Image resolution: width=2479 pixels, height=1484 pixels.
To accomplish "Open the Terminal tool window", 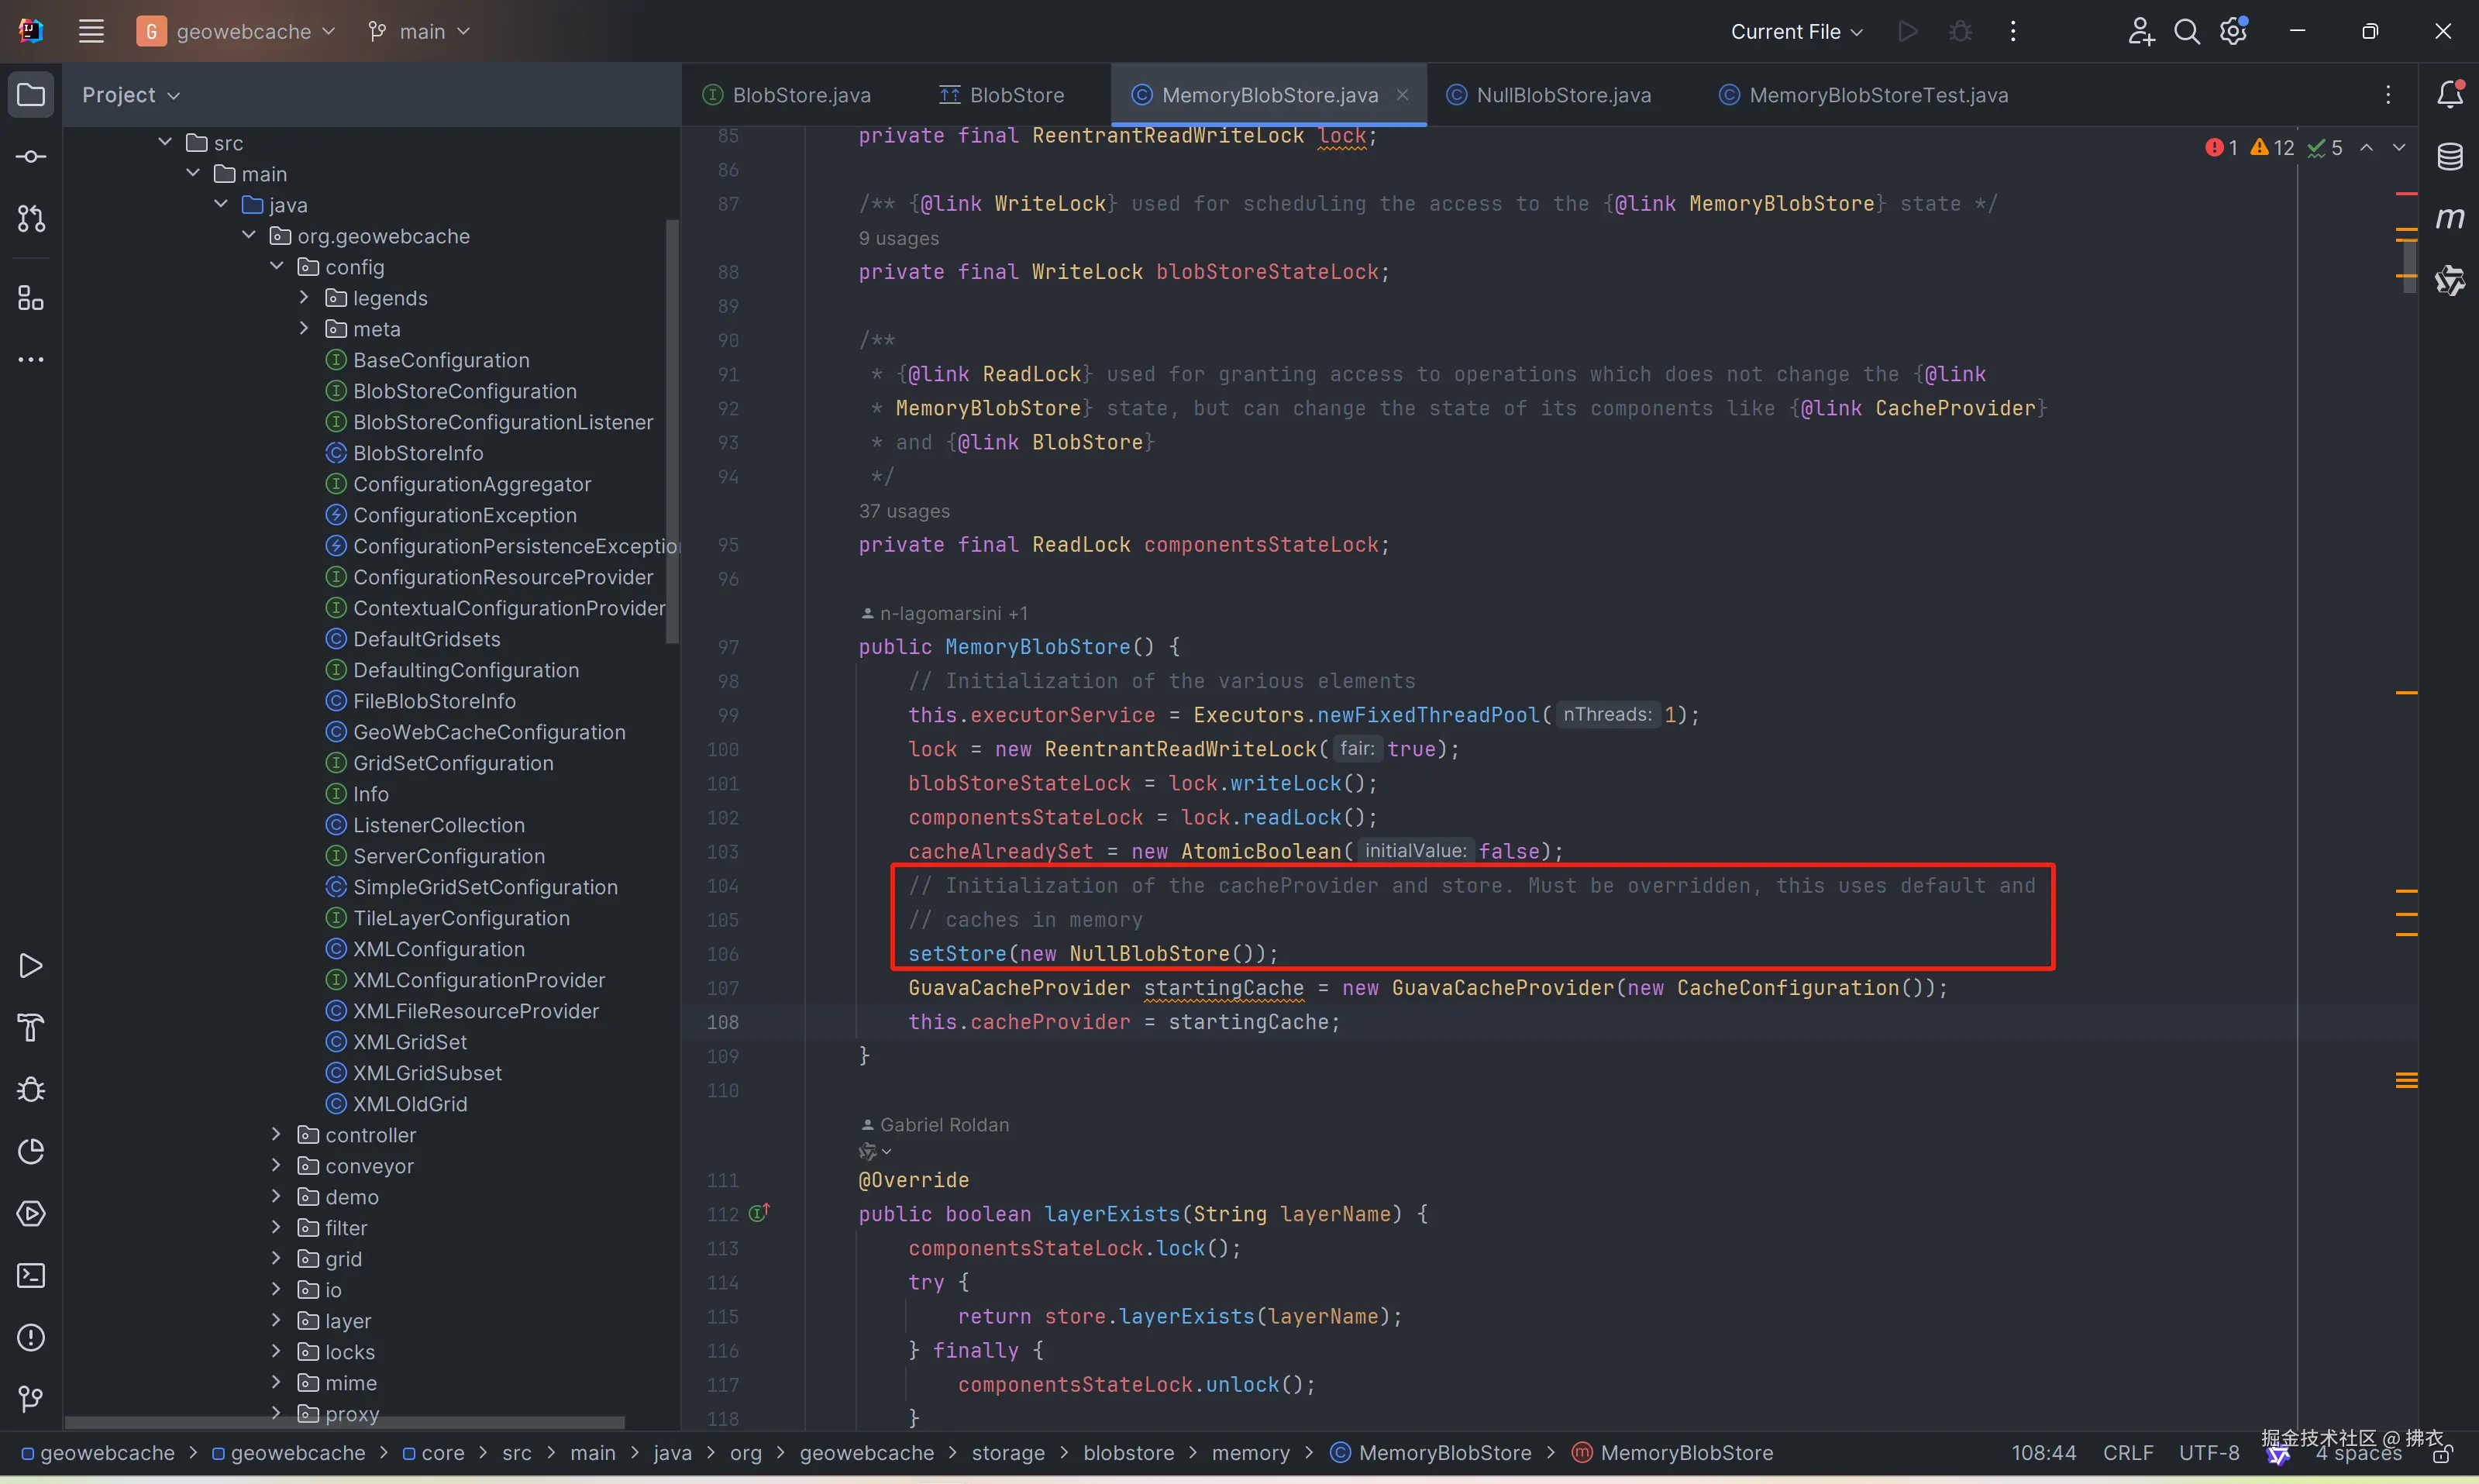I will (x=31, y=1275).
